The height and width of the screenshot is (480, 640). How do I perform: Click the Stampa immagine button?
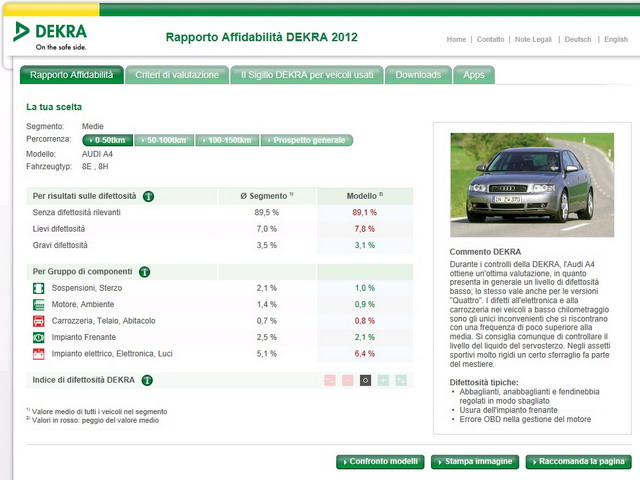tap(475, 462)
